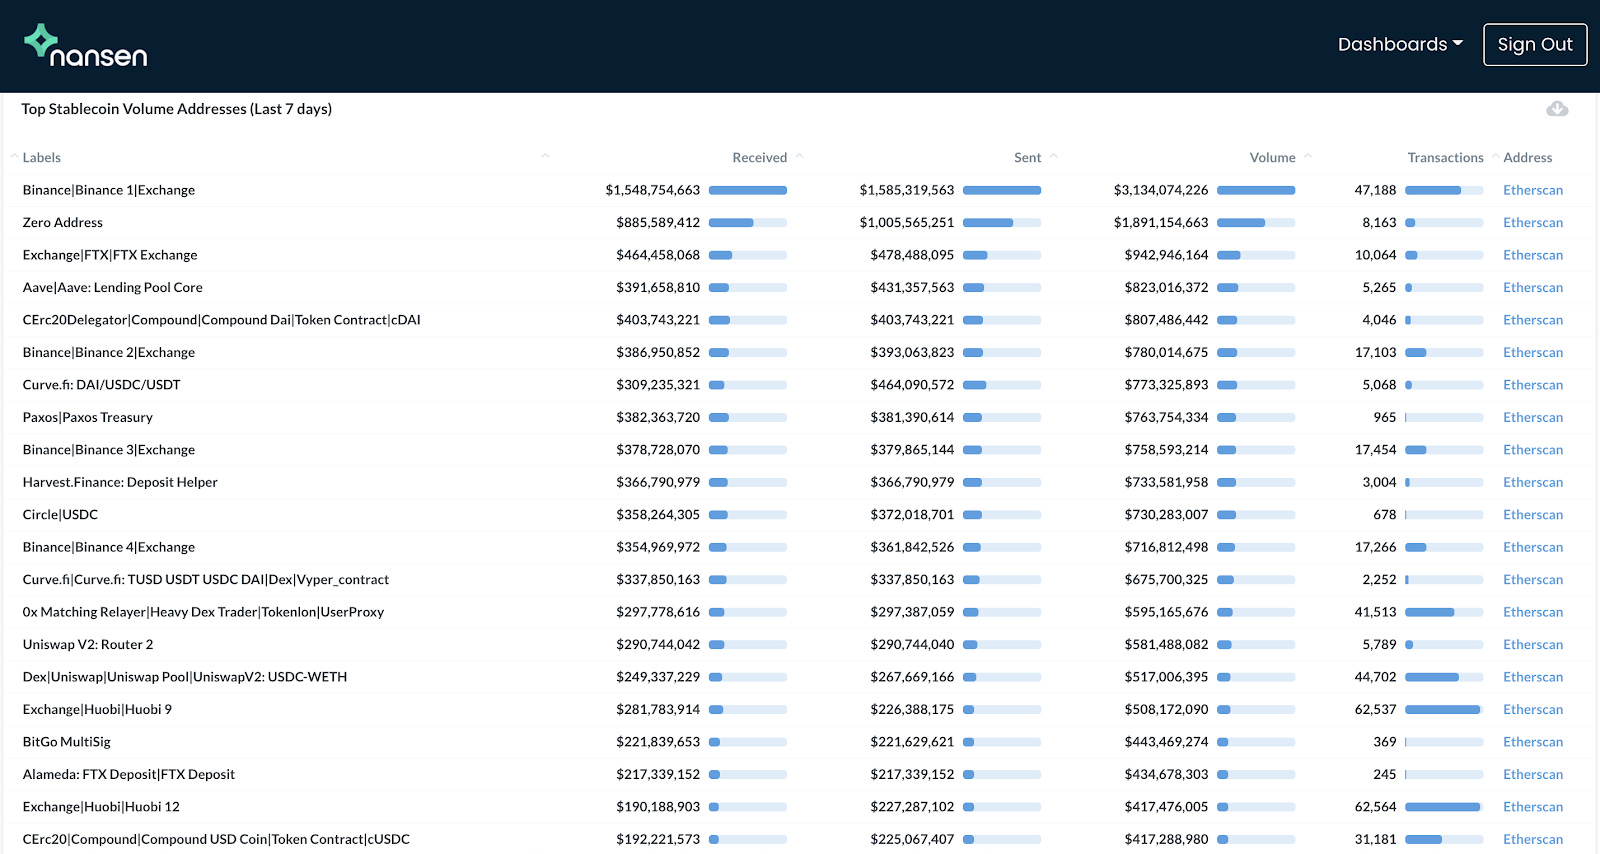This screenshot has height=854, width=1600.
Task: Open Etherscan link for Curve.fi DAI/USDC/USDT
Action: pyautogui.click(x=1533, y=385)
